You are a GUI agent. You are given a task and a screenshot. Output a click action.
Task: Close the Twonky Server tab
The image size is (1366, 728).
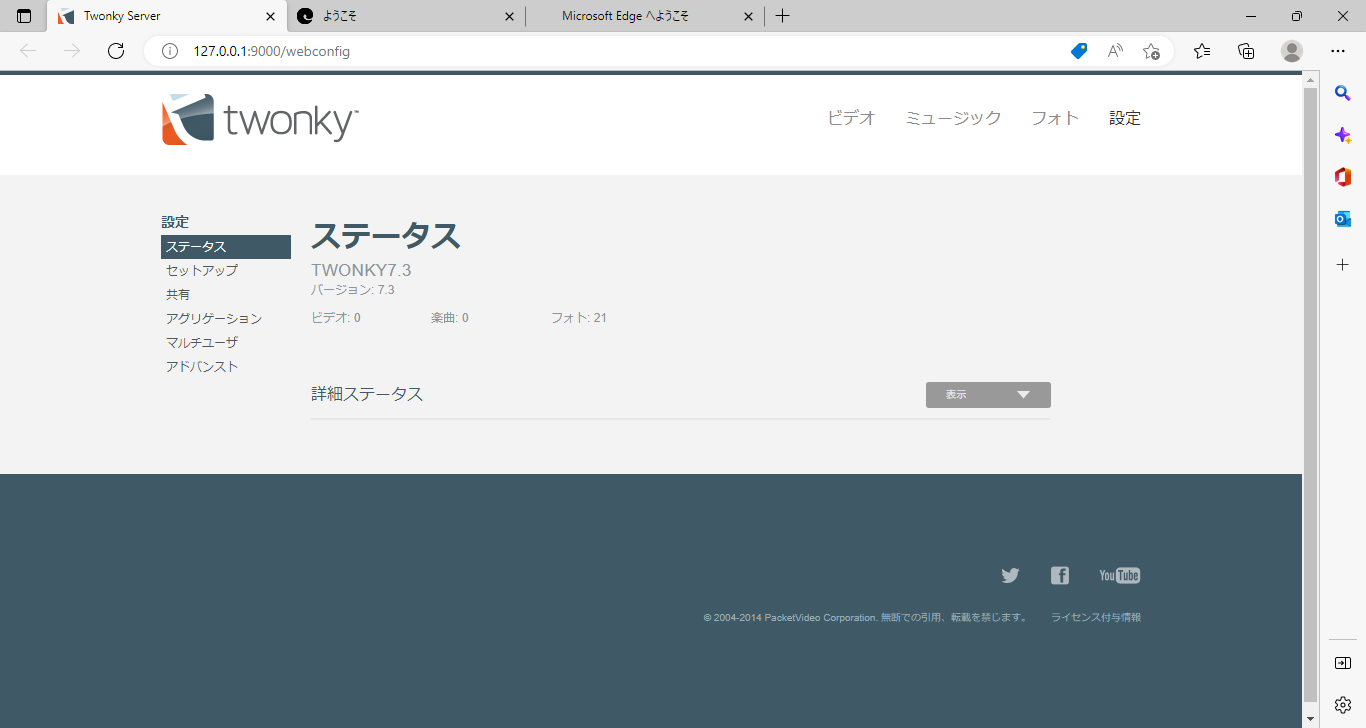click(x=270, y=16)
